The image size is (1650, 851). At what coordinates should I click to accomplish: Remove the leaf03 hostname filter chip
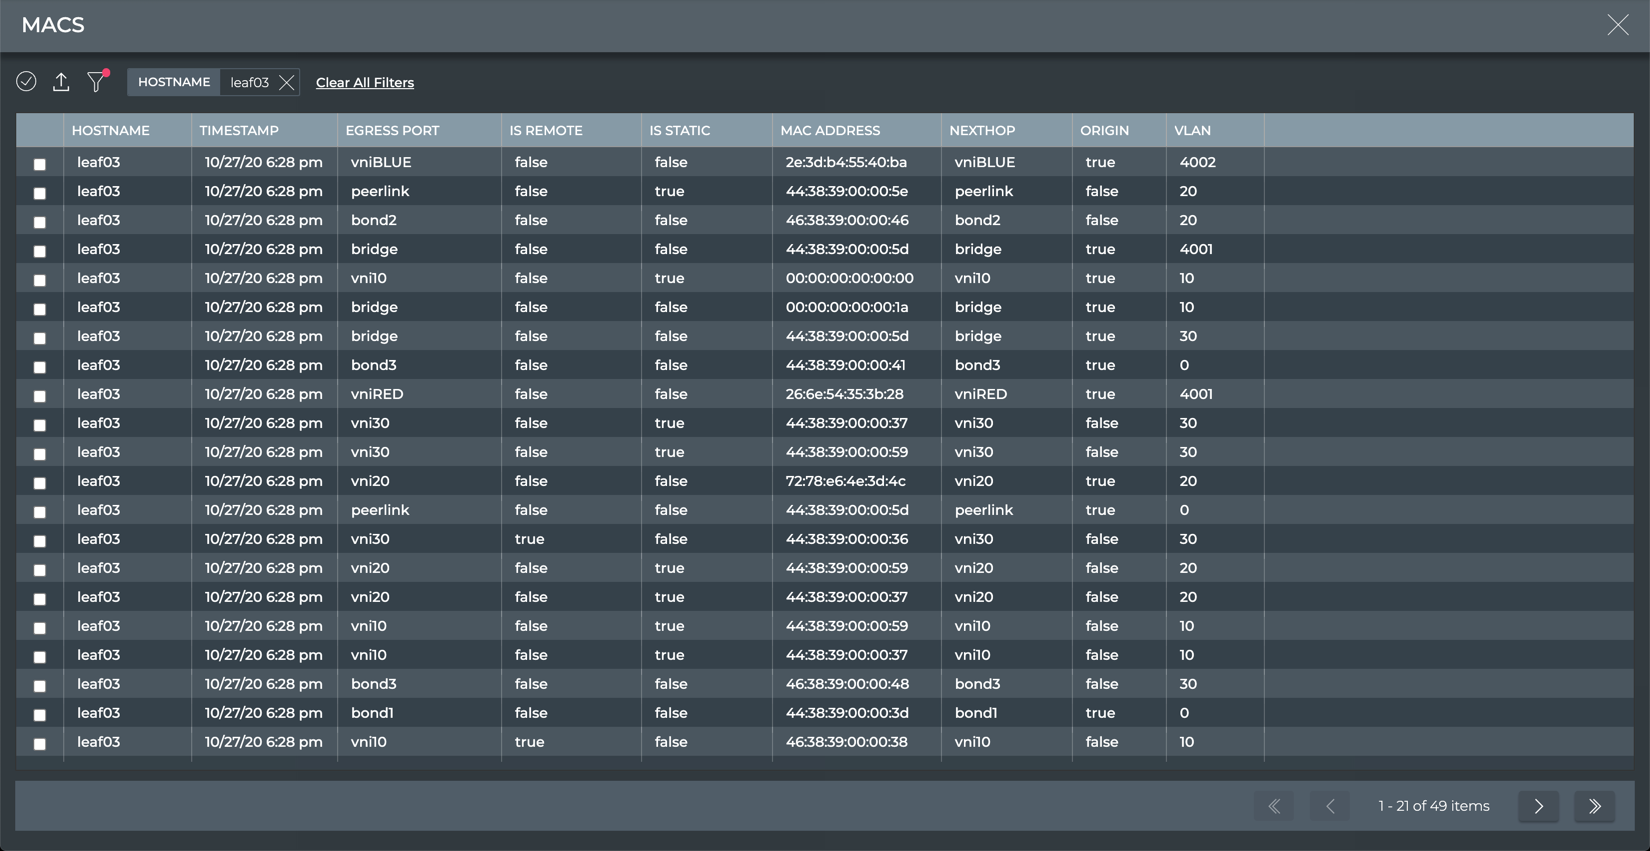287,83
